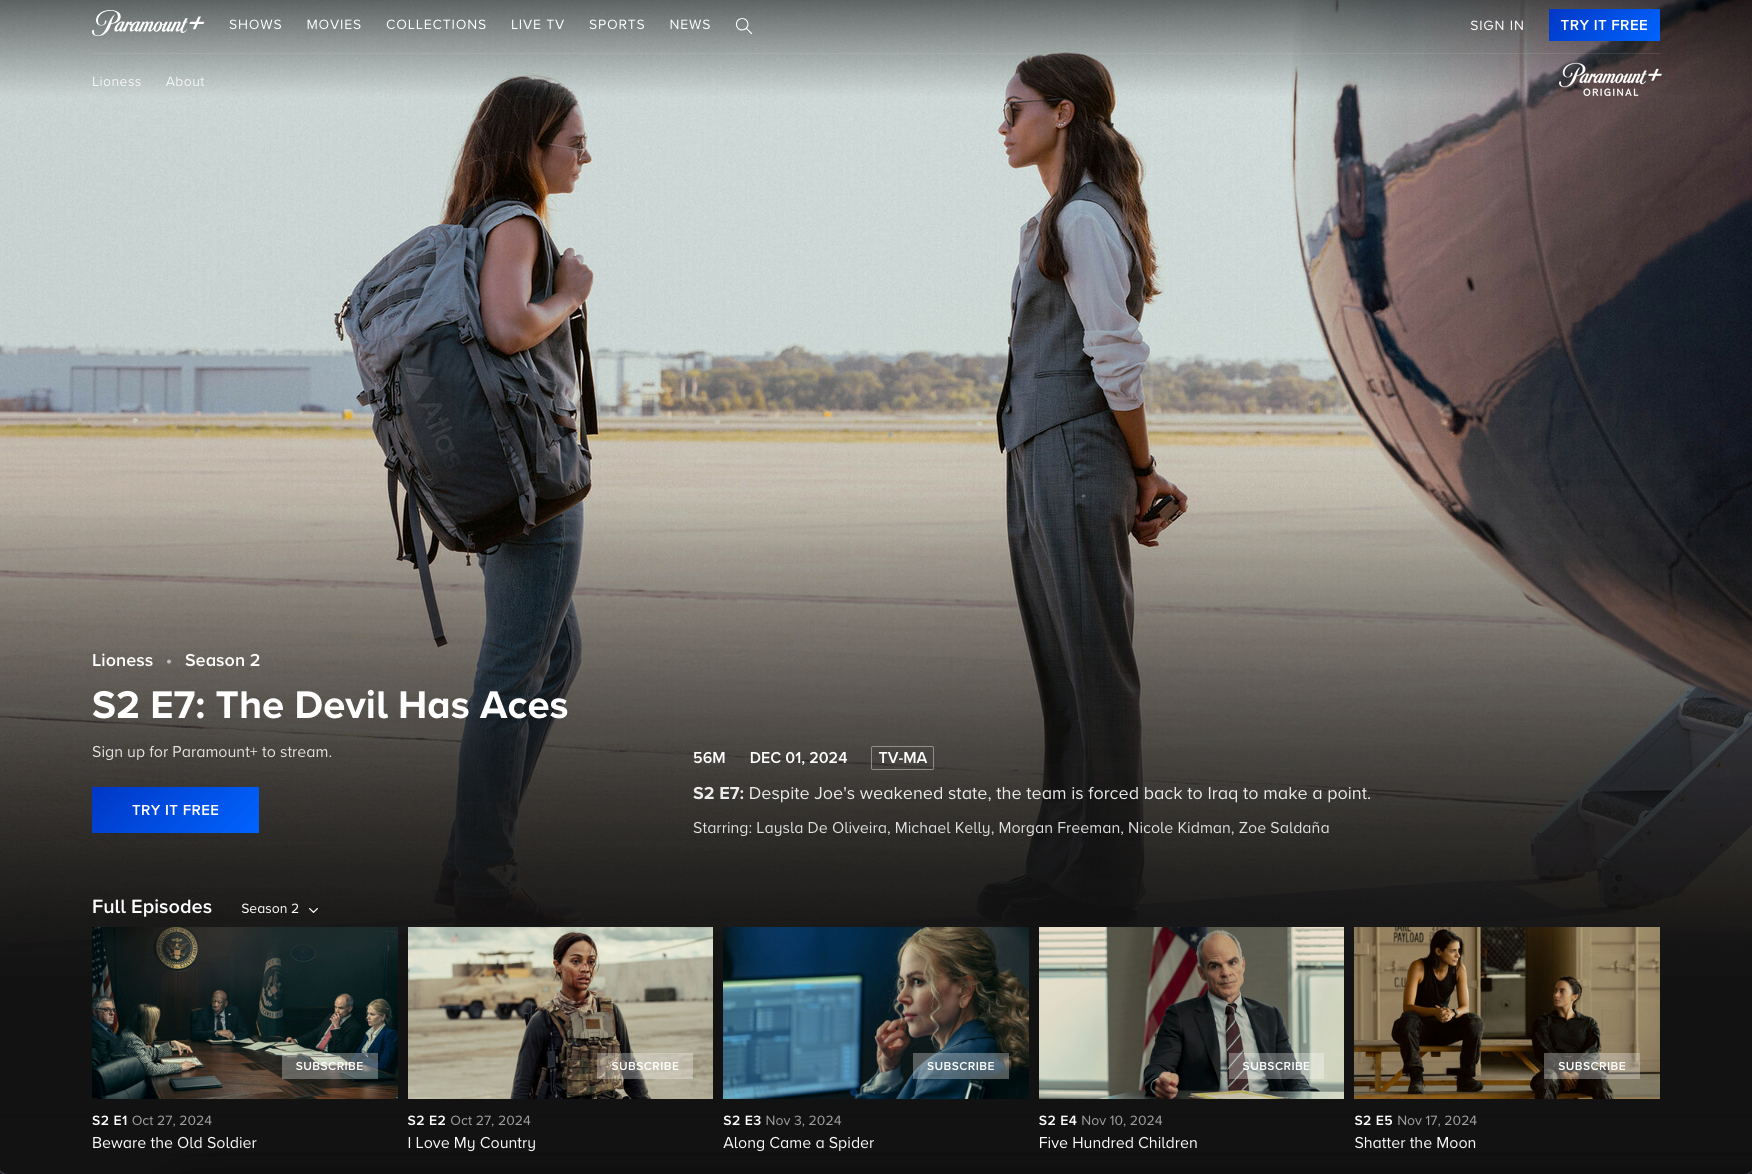
Task: Click Subscribe on S2 E1 thumbnail
Action: click(330, 1066)
